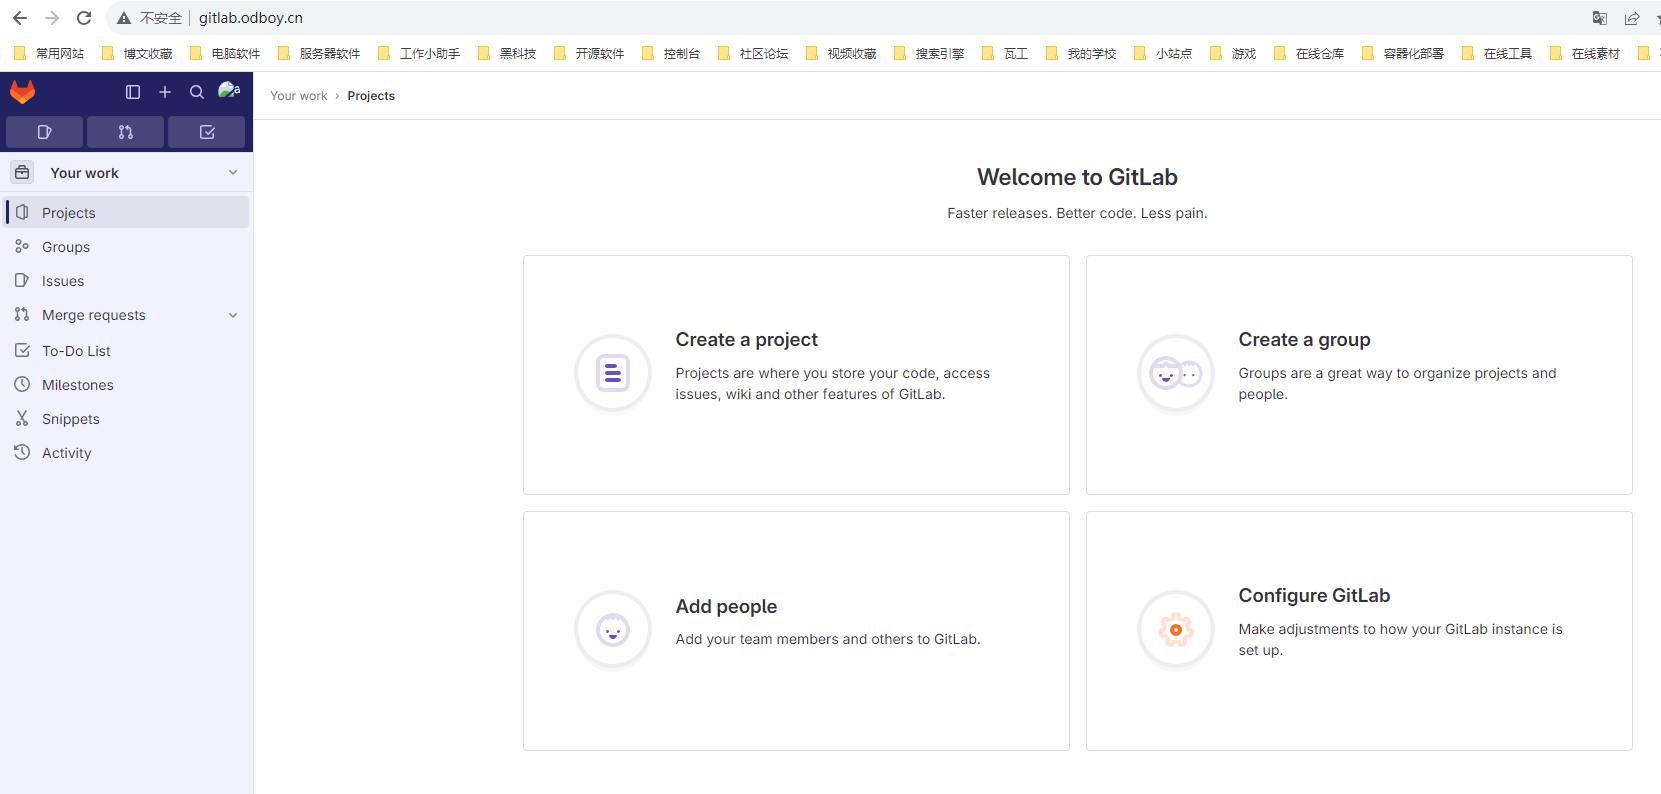Click the search magnifier icon
Image resolution: width=1661 pixels, height=794 pixels.
(197, 92)
